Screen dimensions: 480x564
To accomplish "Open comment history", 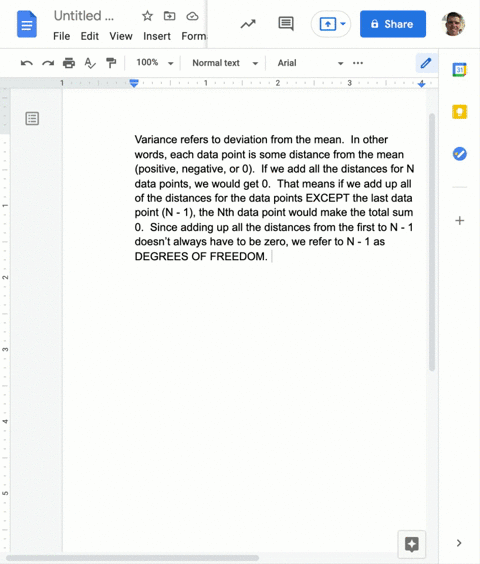I will [286, 24].
